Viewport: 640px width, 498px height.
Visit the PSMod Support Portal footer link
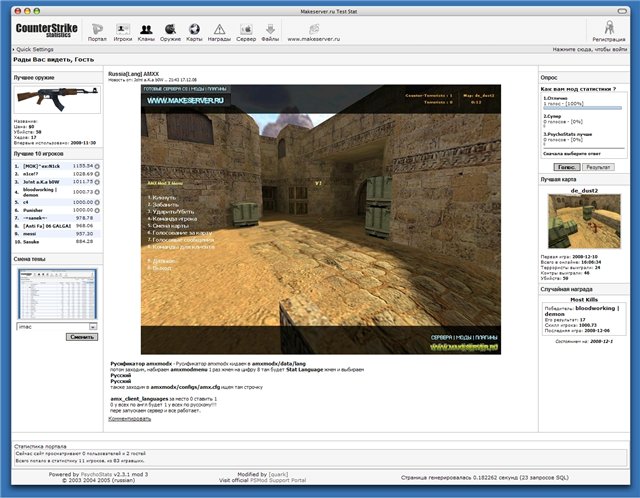(278, 480)
